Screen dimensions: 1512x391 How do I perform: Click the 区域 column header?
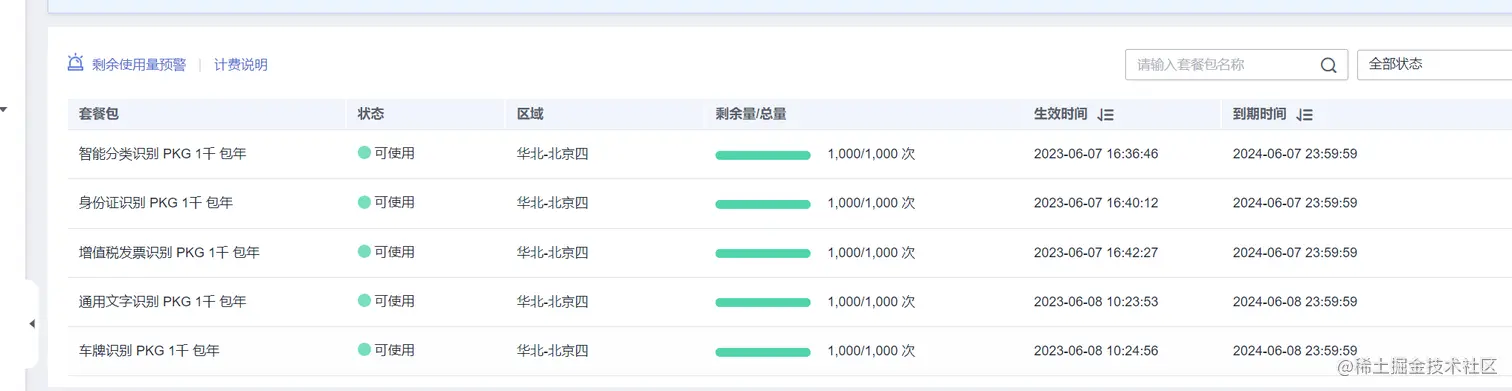[x=530, y=114]
